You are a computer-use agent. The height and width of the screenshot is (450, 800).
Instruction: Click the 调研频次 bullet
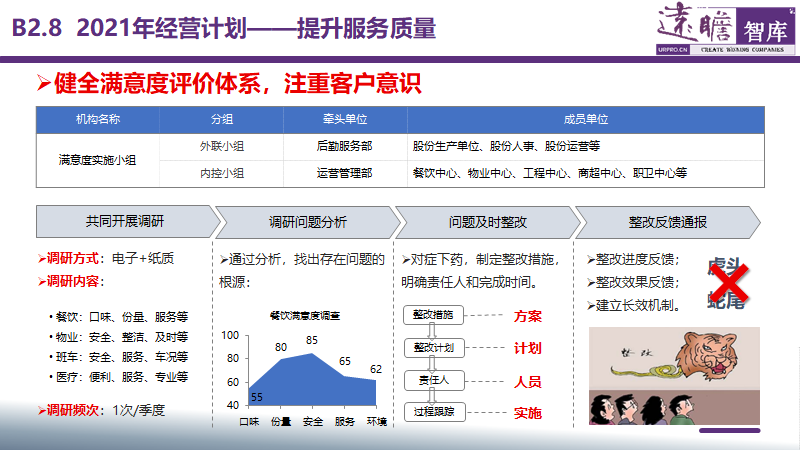pos(101,410)
